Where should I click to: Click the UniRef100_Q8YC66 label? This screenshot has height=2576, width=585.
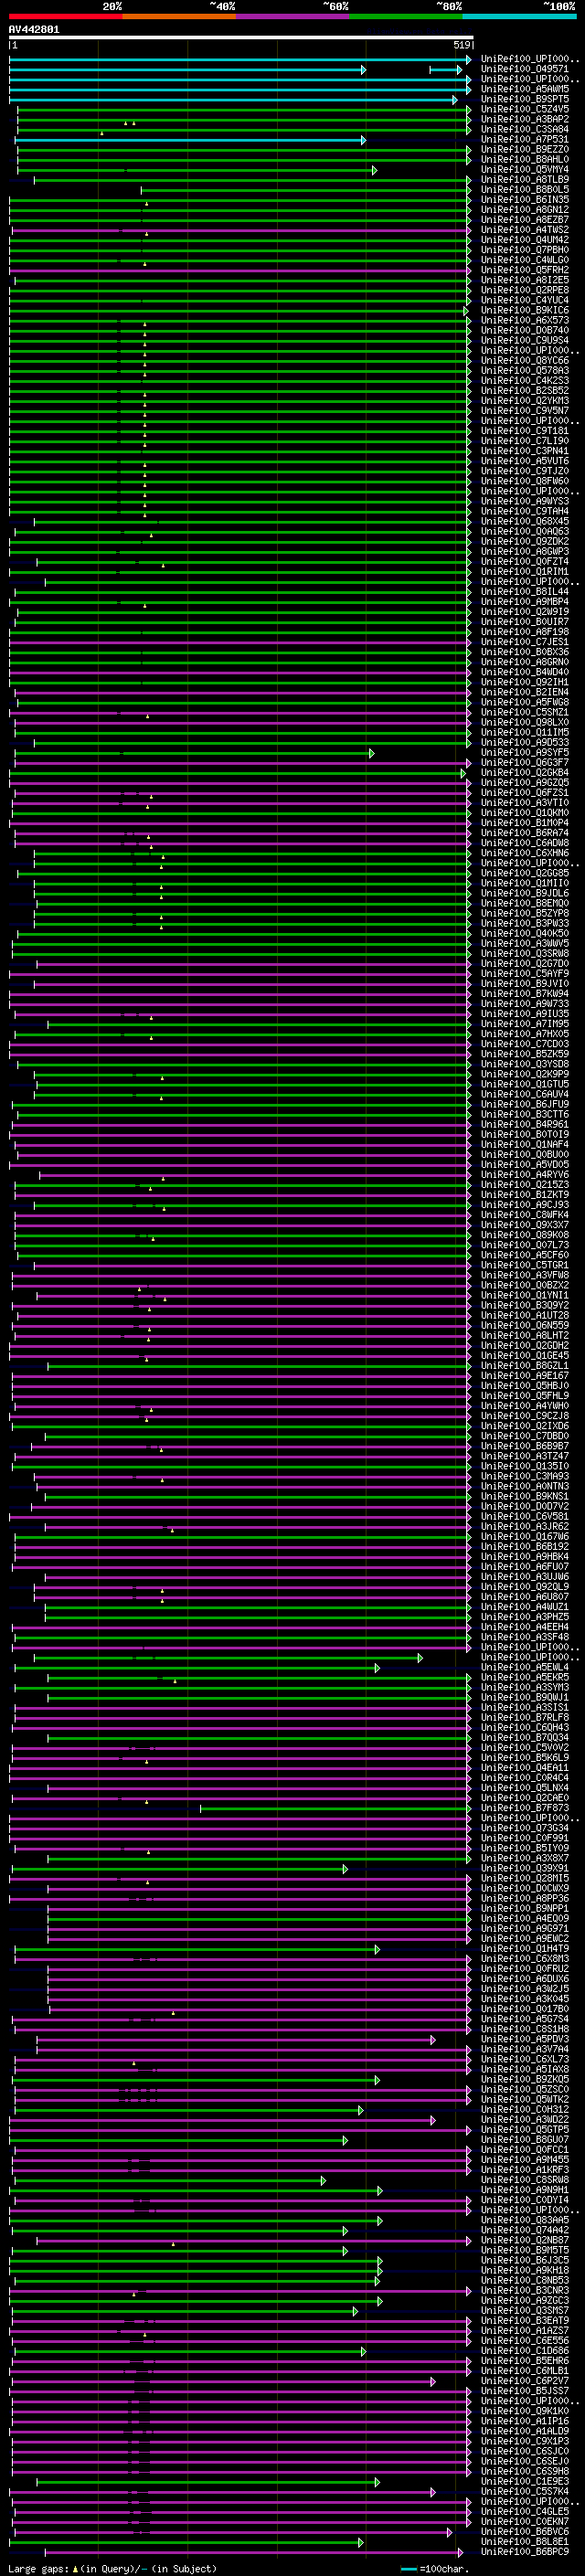[x=525, y=360]
